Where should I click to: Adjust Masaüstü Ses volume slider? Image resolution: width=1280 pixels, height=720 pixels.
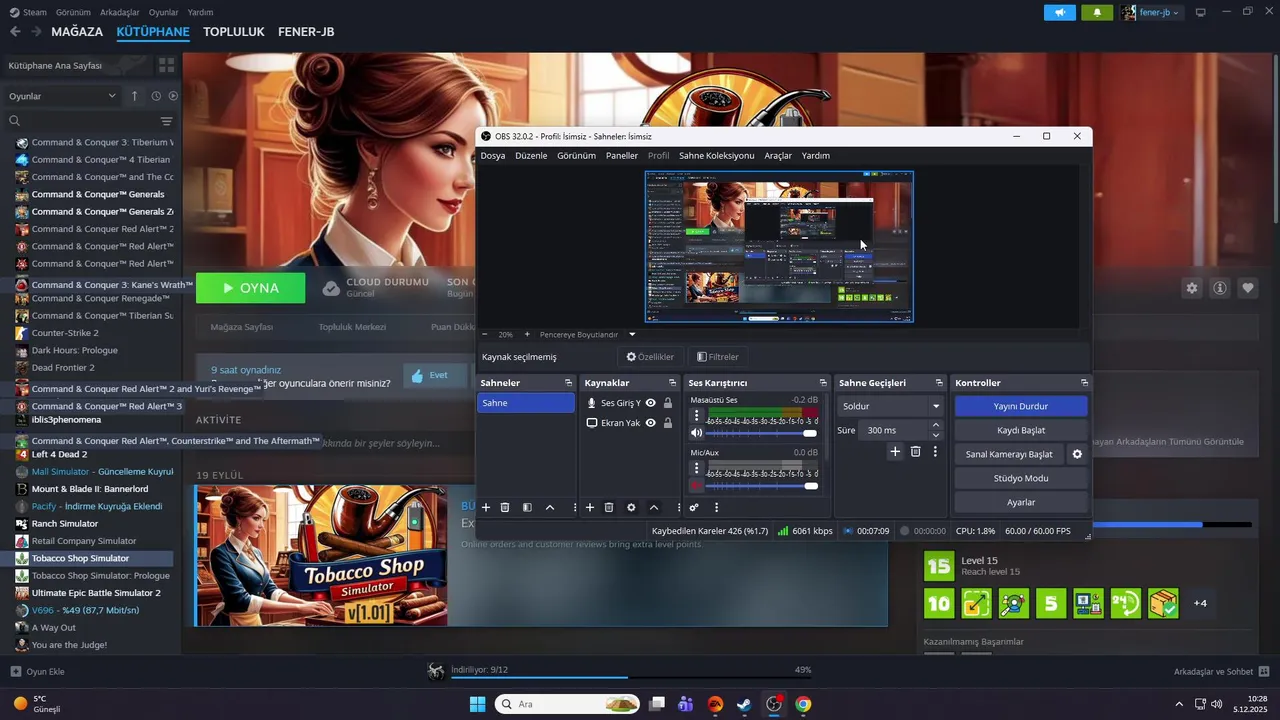point(763,433)
